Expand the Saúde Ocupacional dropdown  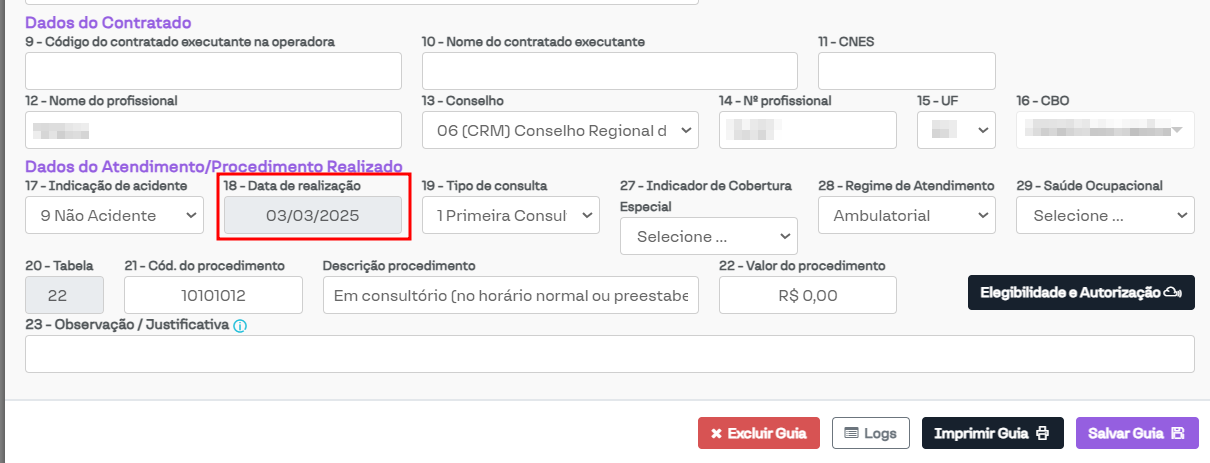[1105, 215]
